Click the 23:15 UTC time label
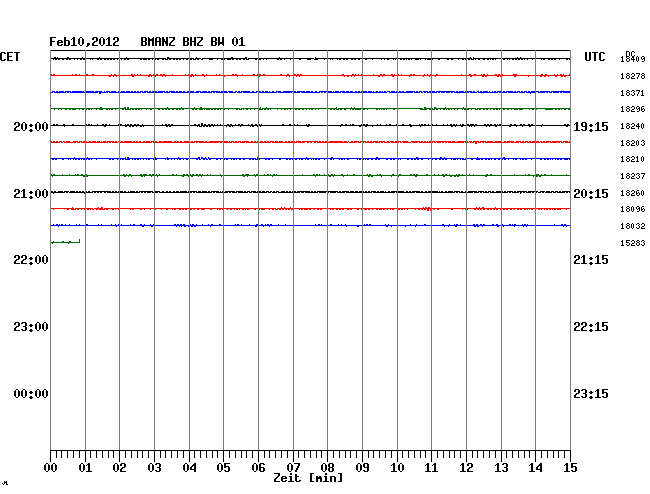 [x=591, y=394]
